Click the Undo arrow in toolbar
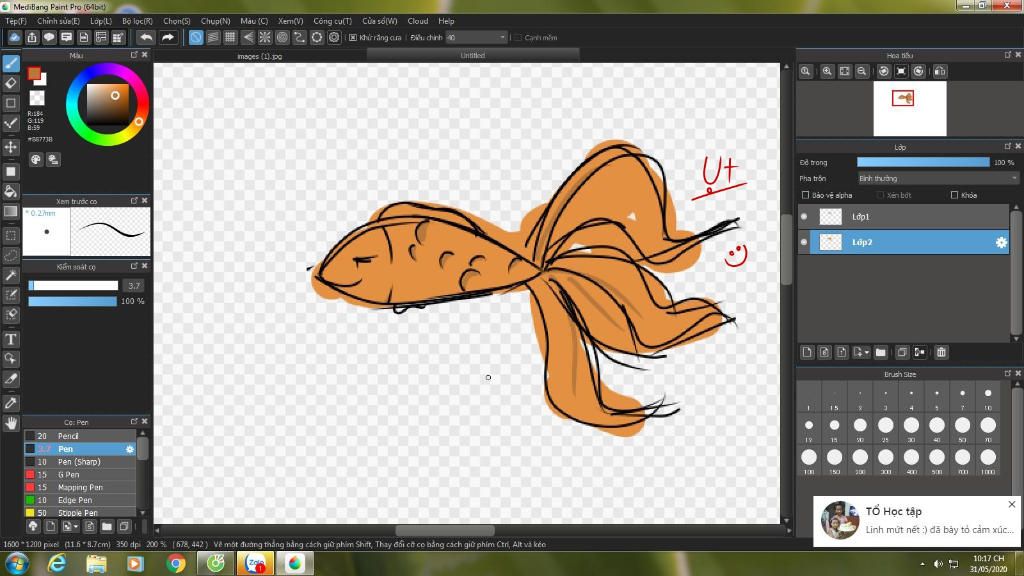1024x576 pixels. (146, 37)
